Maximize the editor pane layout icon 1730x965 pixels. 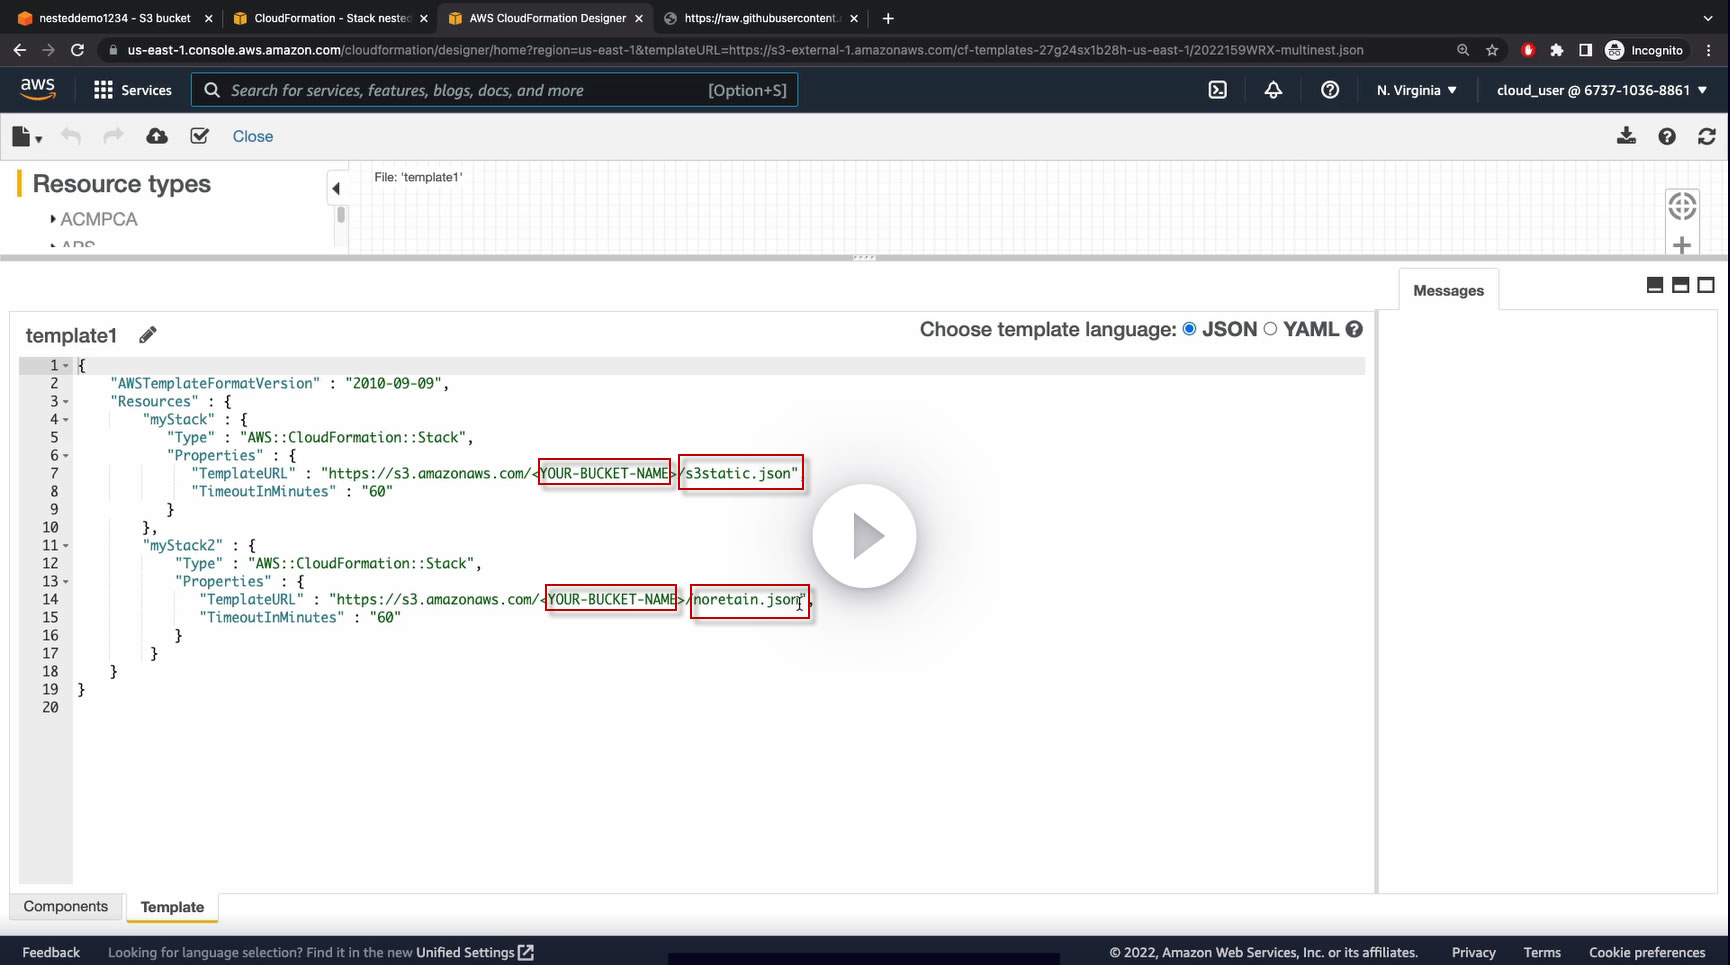[x=1706, y=285]
